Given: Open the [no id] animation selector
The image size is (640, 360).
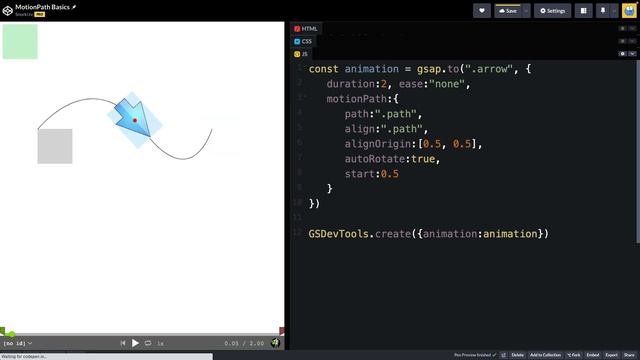Looking at the screenshot, I should (17, 343).
